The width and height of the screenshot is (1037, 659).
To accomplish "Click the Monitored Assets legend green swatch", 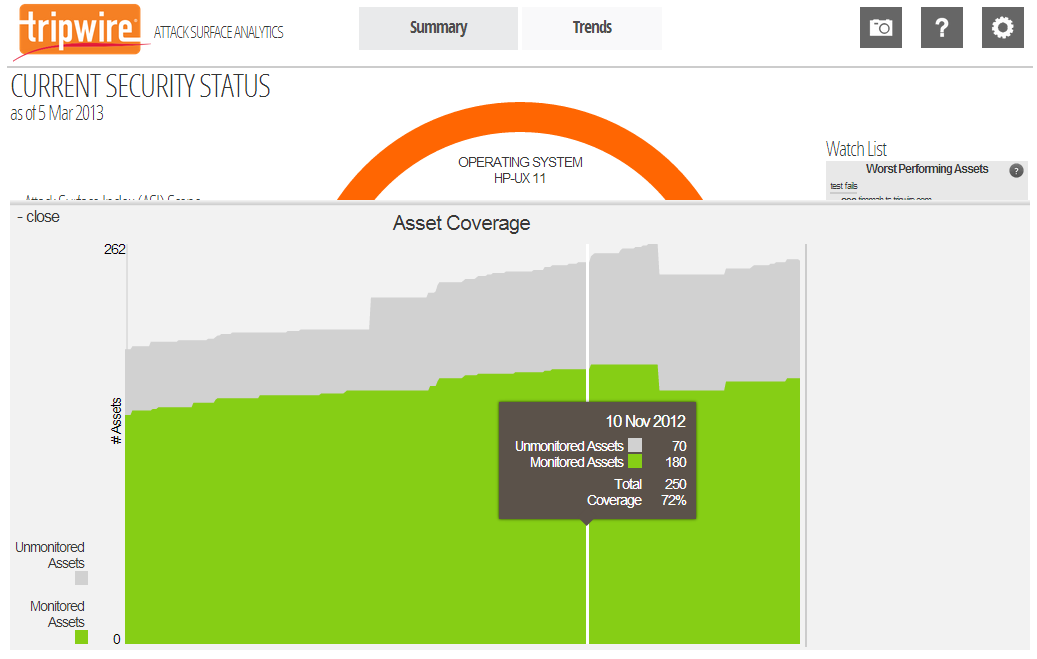I will tap(81, 637).
